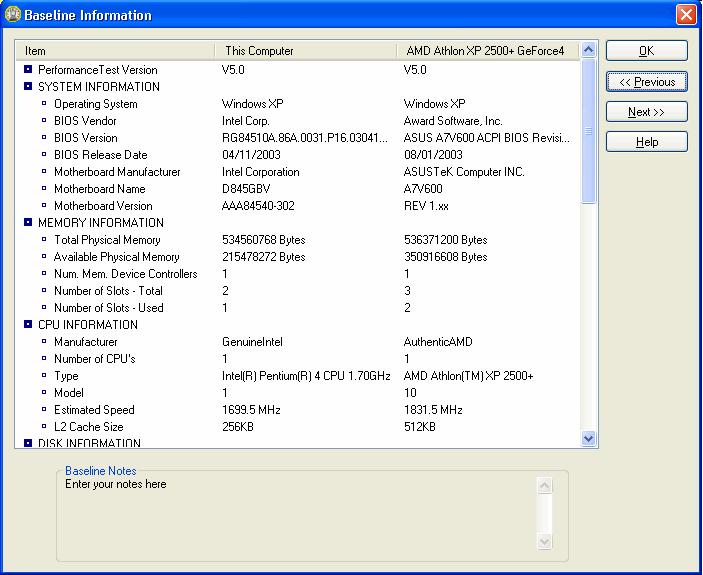Click the AMD Athlon(TM) XP 2500+ type value
The width and height of the screenshot is (703, 575).
point(469,376)
